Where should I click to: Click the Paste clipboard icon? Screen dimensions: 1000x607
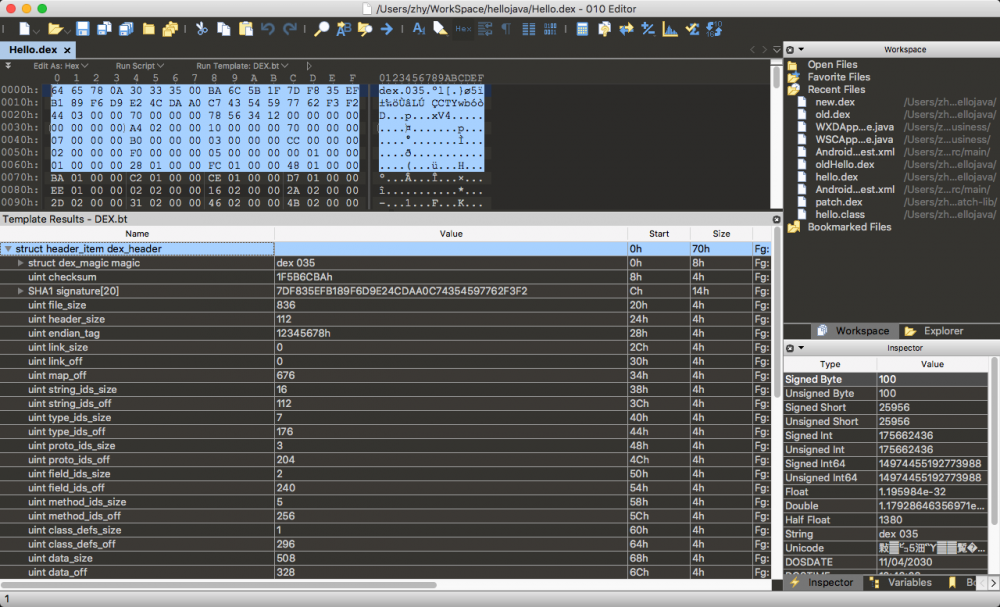pyautogui.click(x=244, y=29)
